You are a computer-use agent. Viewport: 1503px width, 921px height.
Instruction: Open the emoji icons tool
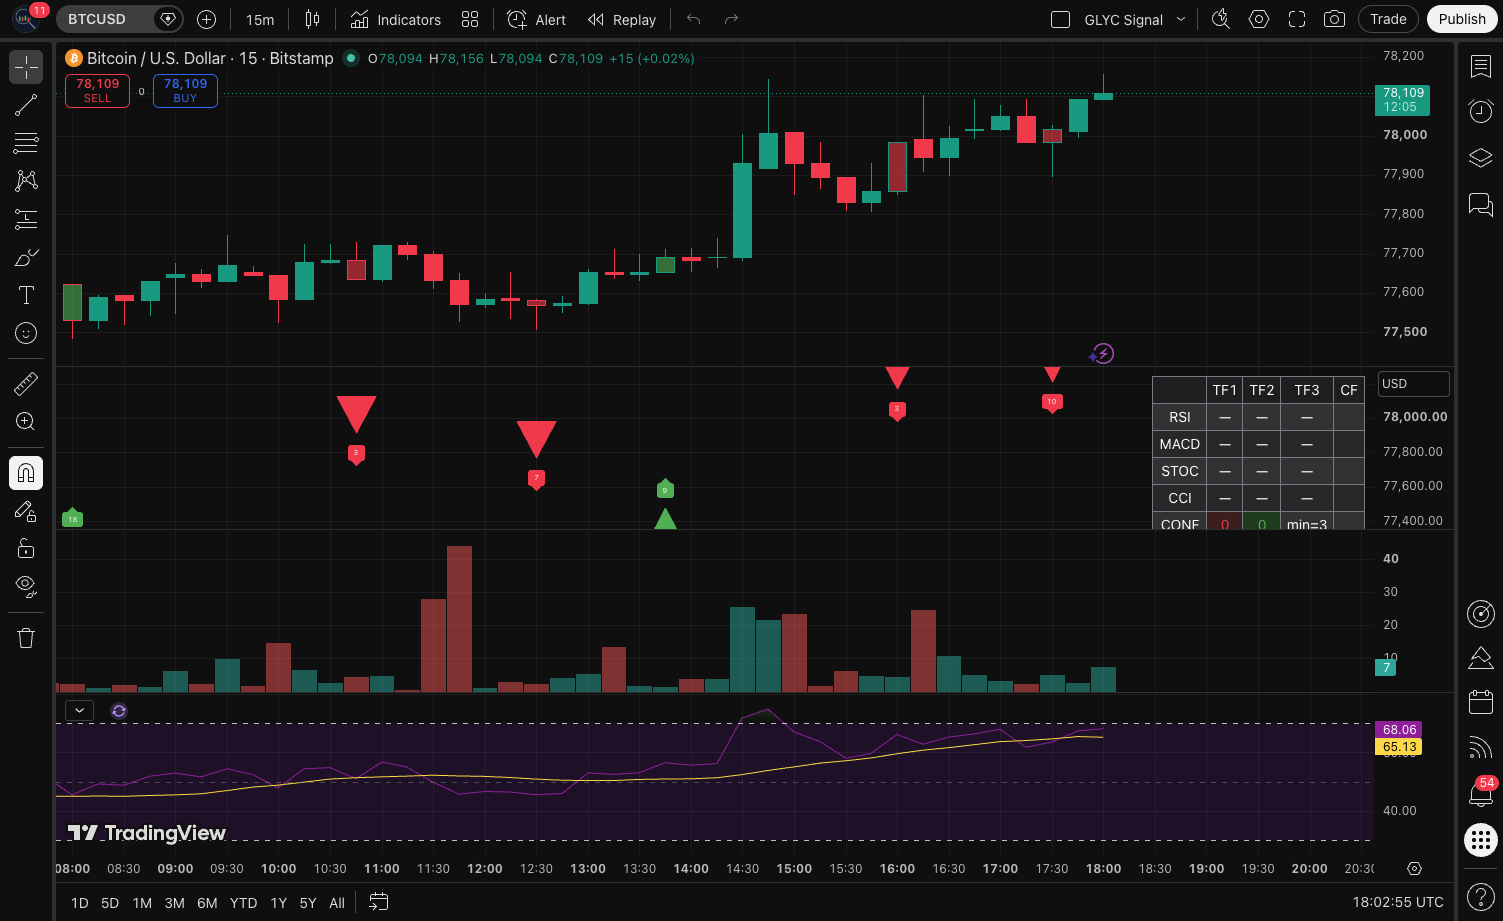pyautogui.click(x=26, y=333)
